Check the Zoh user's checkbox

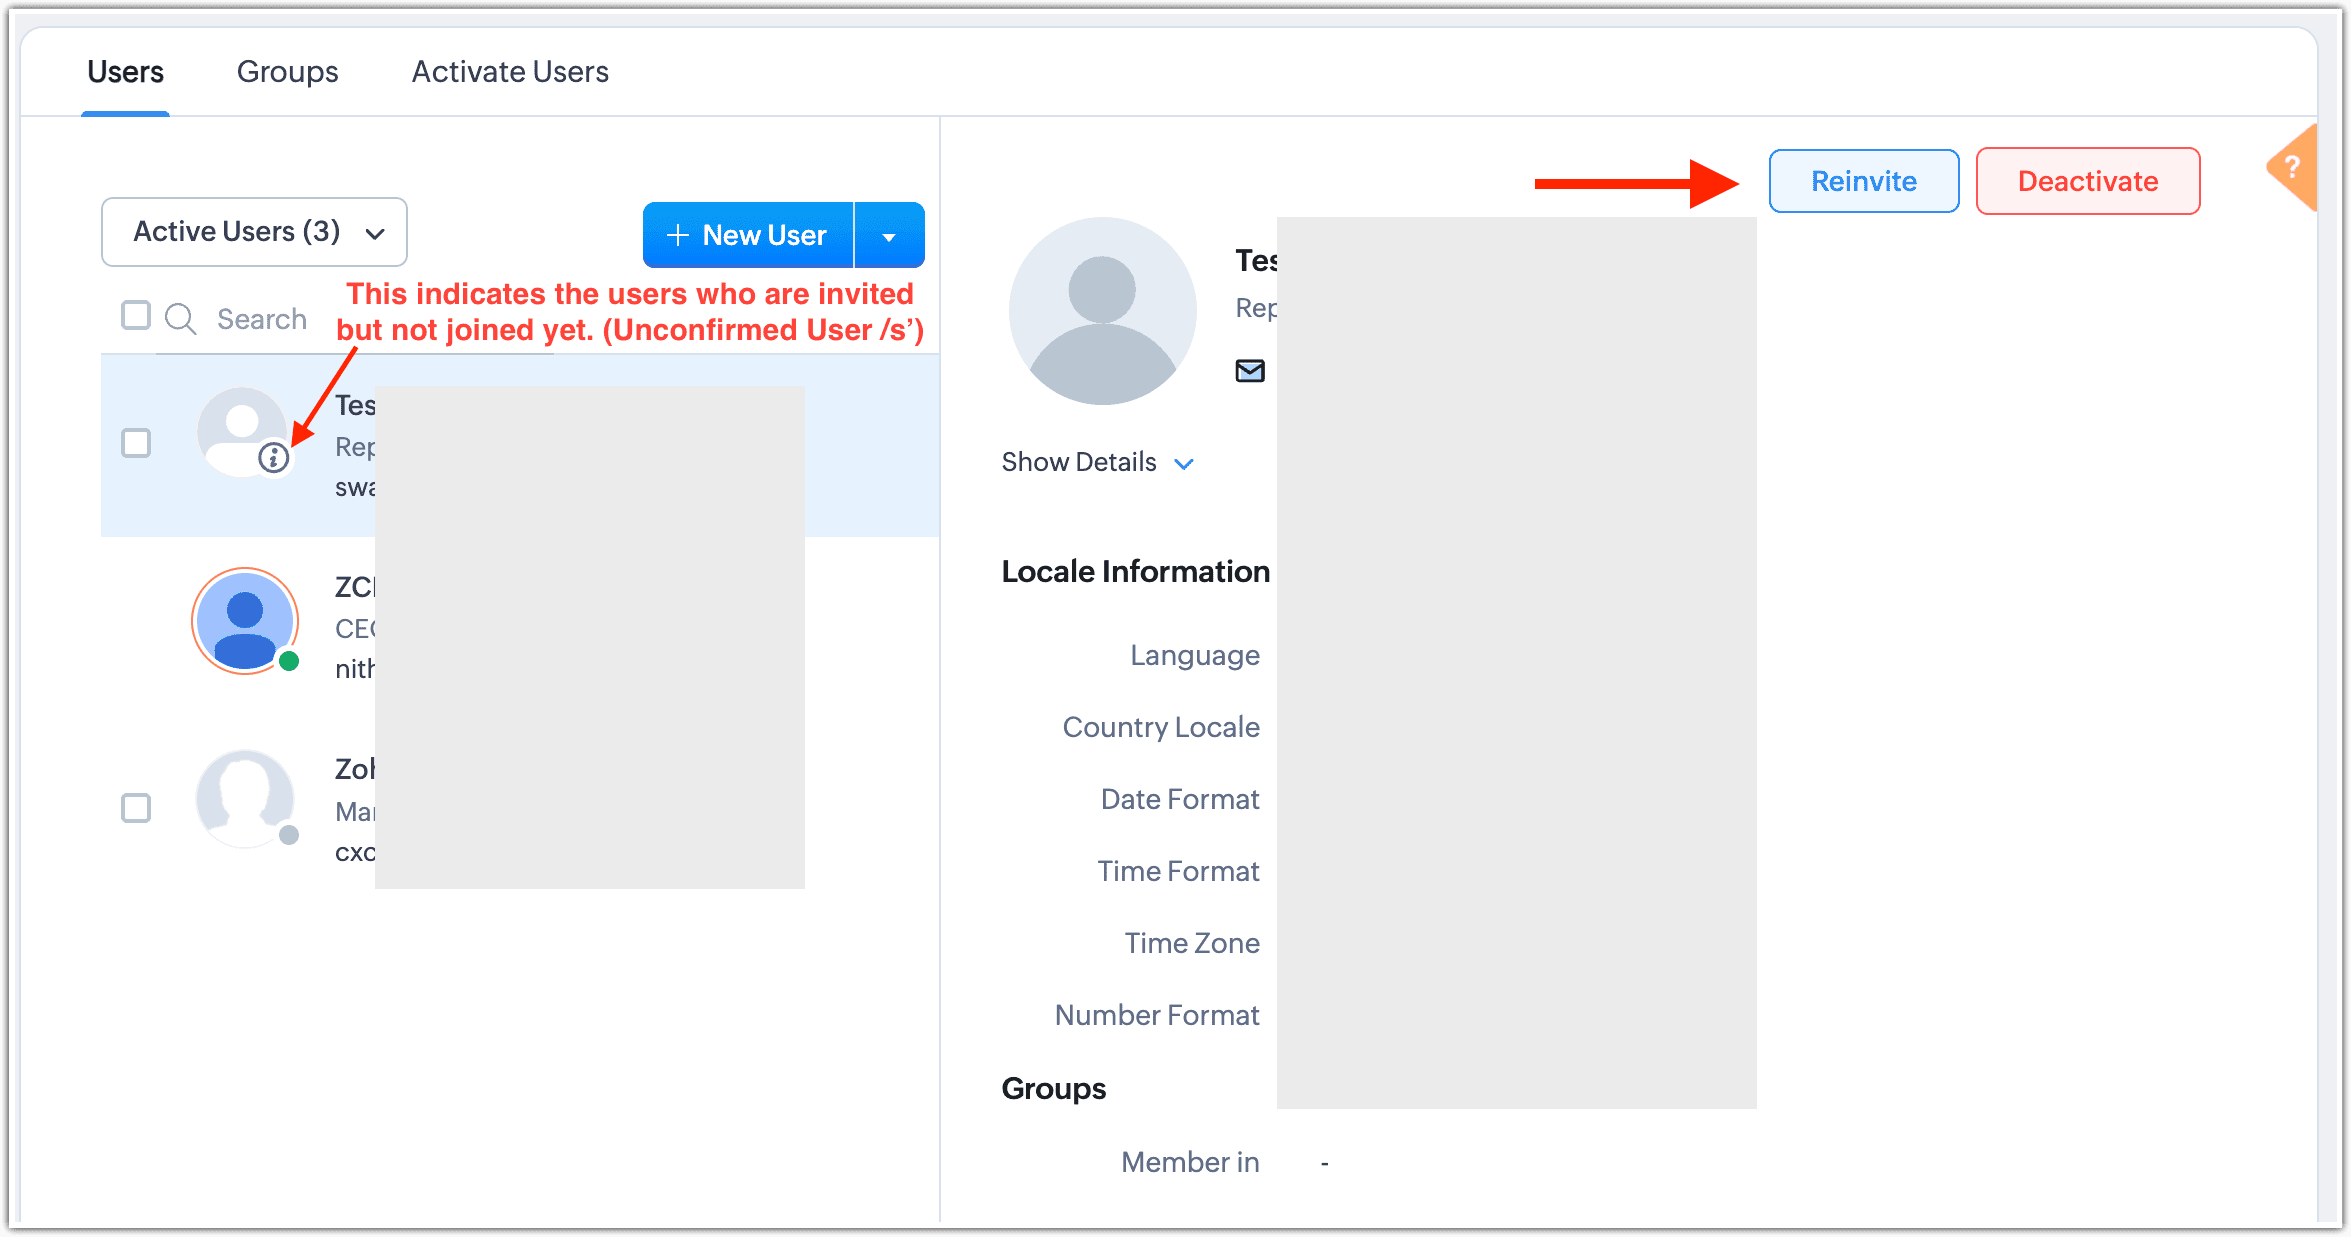pyautogui.click(x=136, y=808)
